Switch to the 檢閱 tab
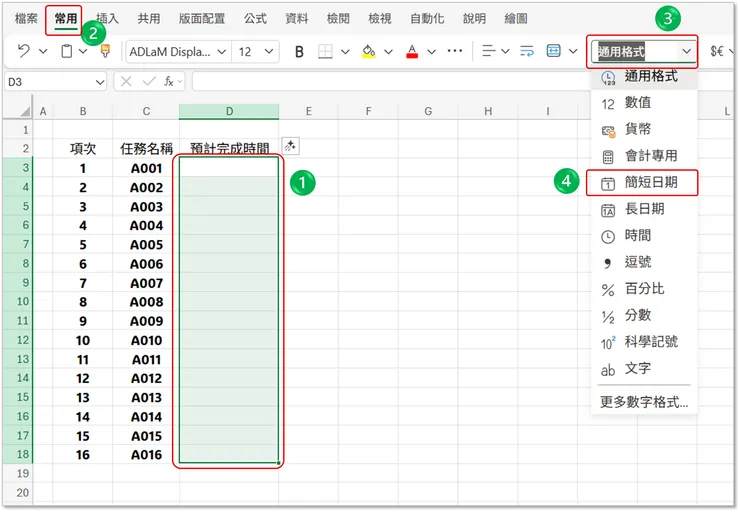This screenshot has height=512, width=740. (338, 18)
